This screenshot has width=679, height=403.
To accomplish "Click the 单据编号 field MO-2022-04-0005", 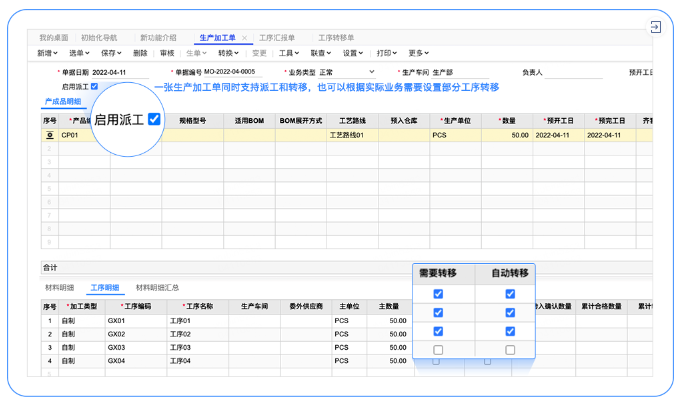I will [233, 72].
